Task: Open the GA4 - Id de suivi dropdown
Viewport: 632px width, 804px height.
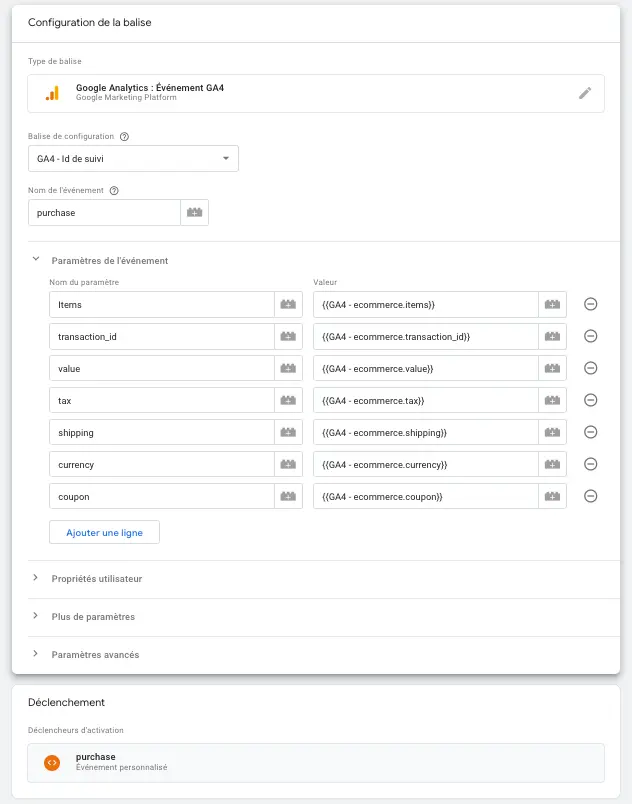Action: click(x=133, y=158)
